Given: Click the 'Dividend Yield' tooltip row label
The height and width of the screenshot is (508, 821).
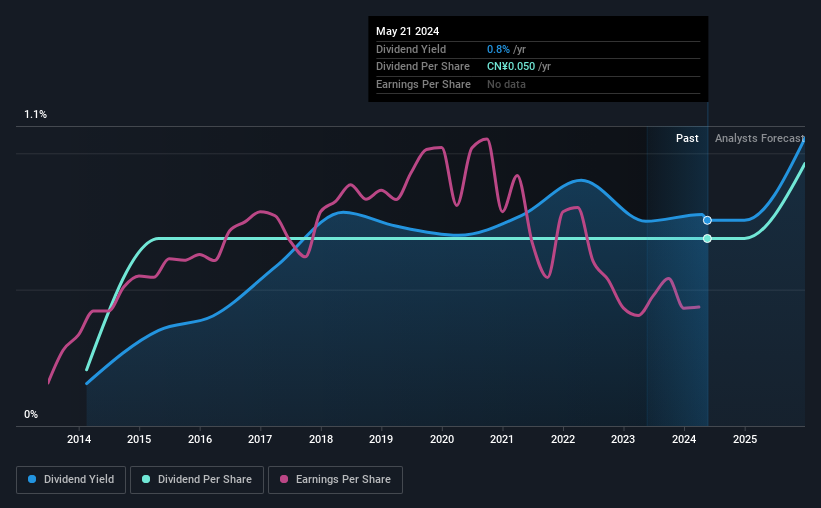Looking at the screenshot, I should [x=411, y=49].
